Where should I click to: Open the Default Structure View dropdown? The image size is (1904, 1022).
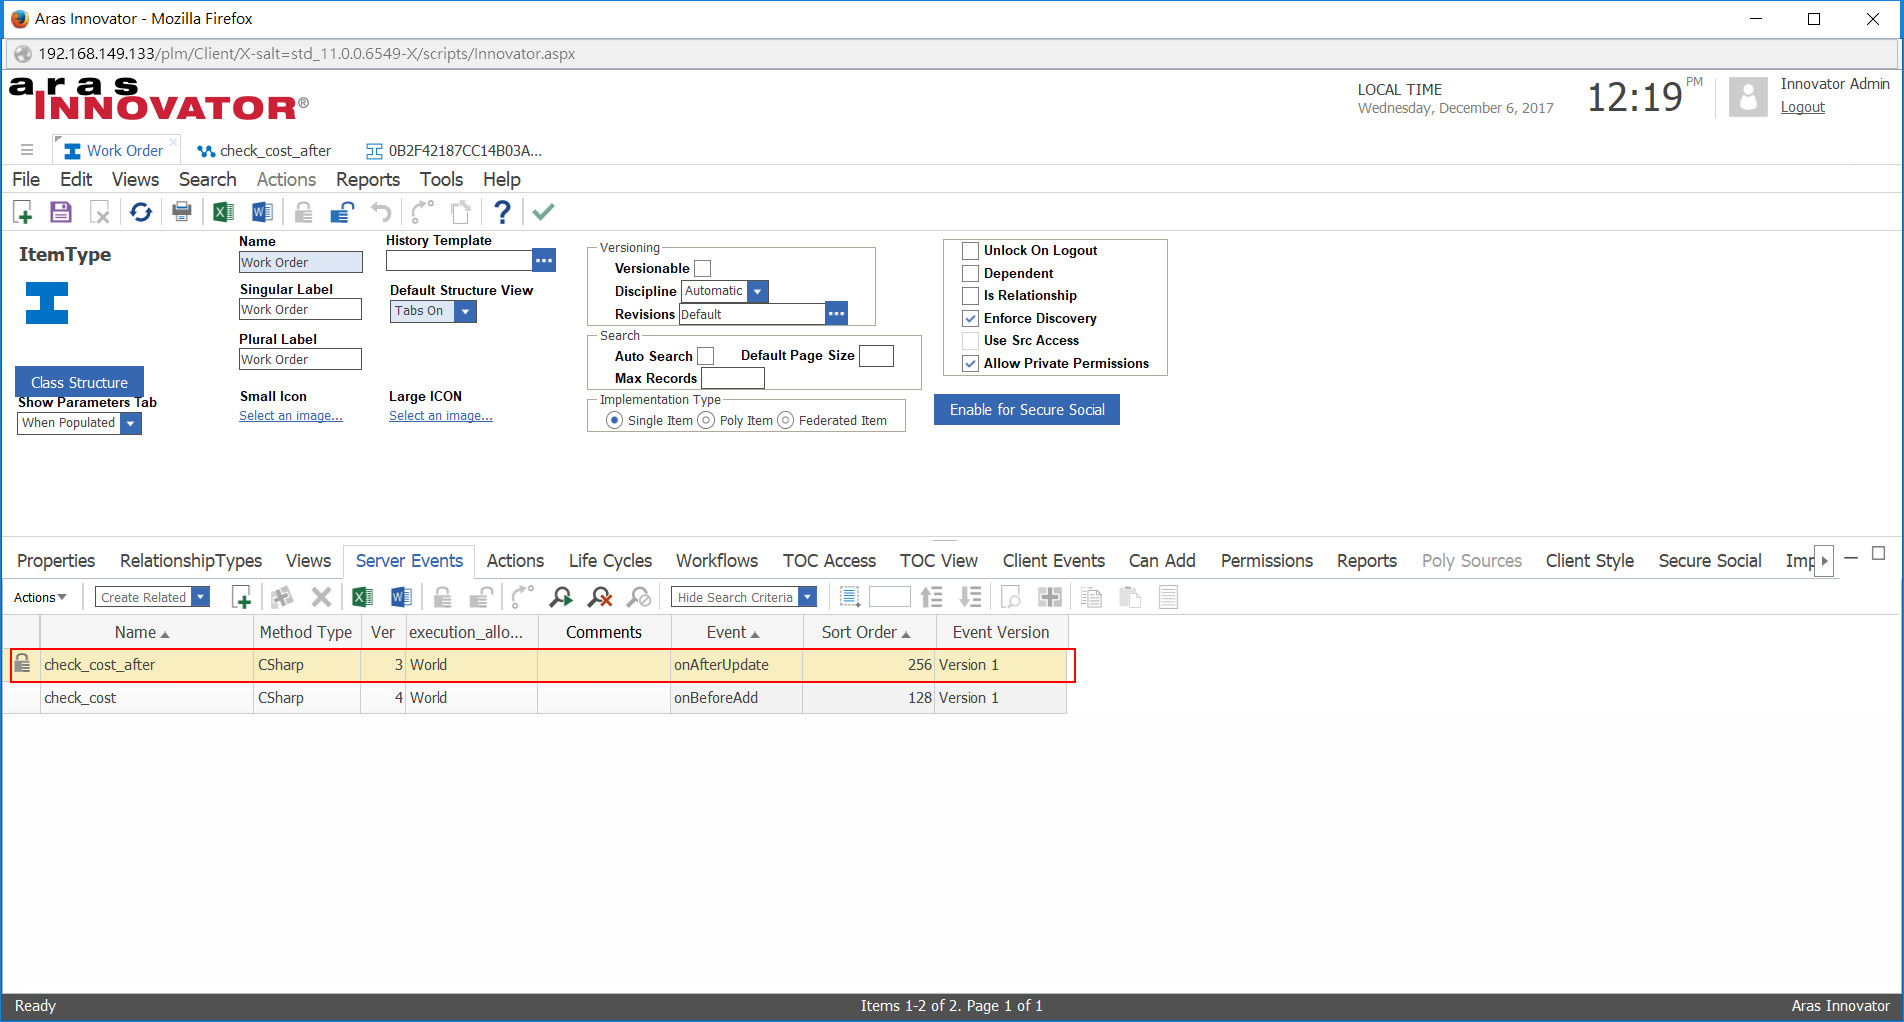(465, 311)
